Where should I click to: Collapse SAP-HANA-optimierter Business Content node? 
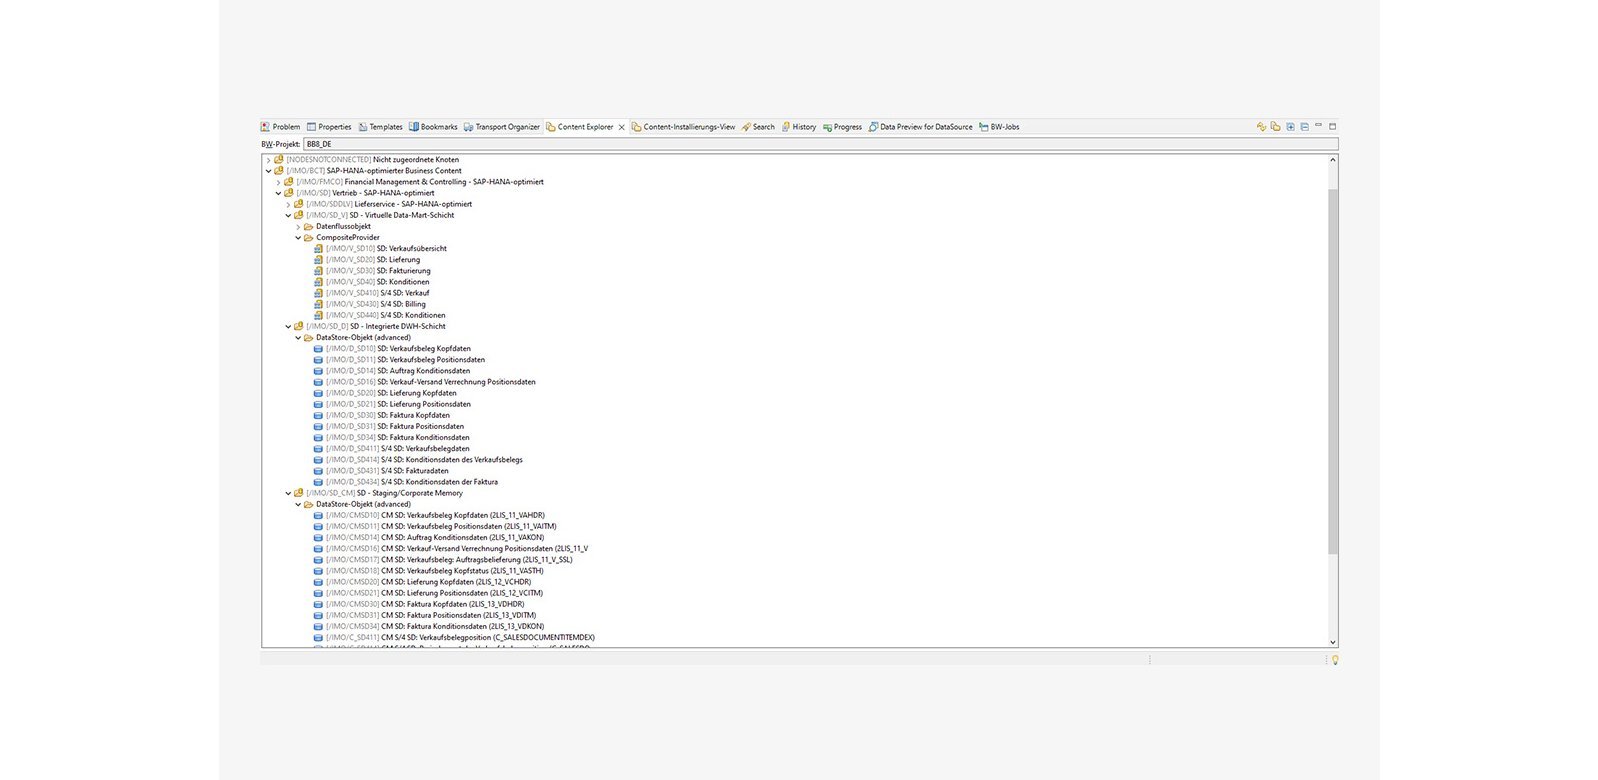[268, 171]
